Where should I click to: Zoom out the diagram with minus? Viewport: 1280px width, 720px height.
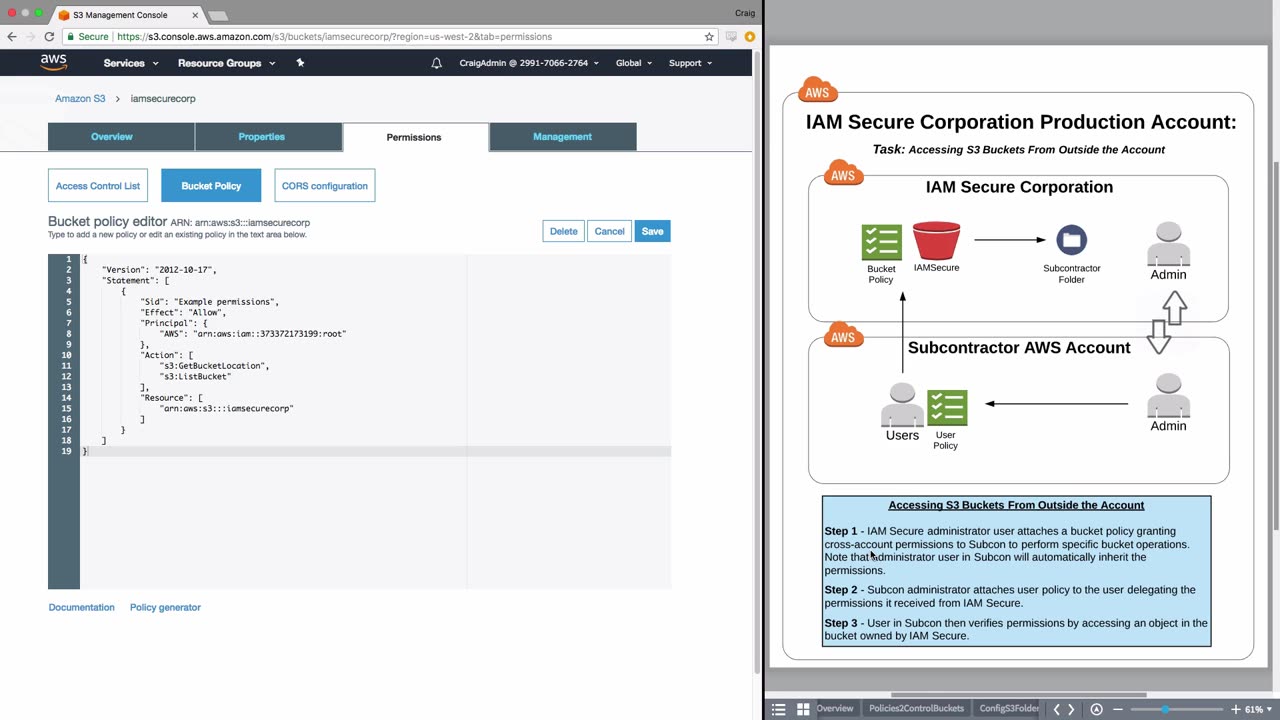click(1117, 709)
